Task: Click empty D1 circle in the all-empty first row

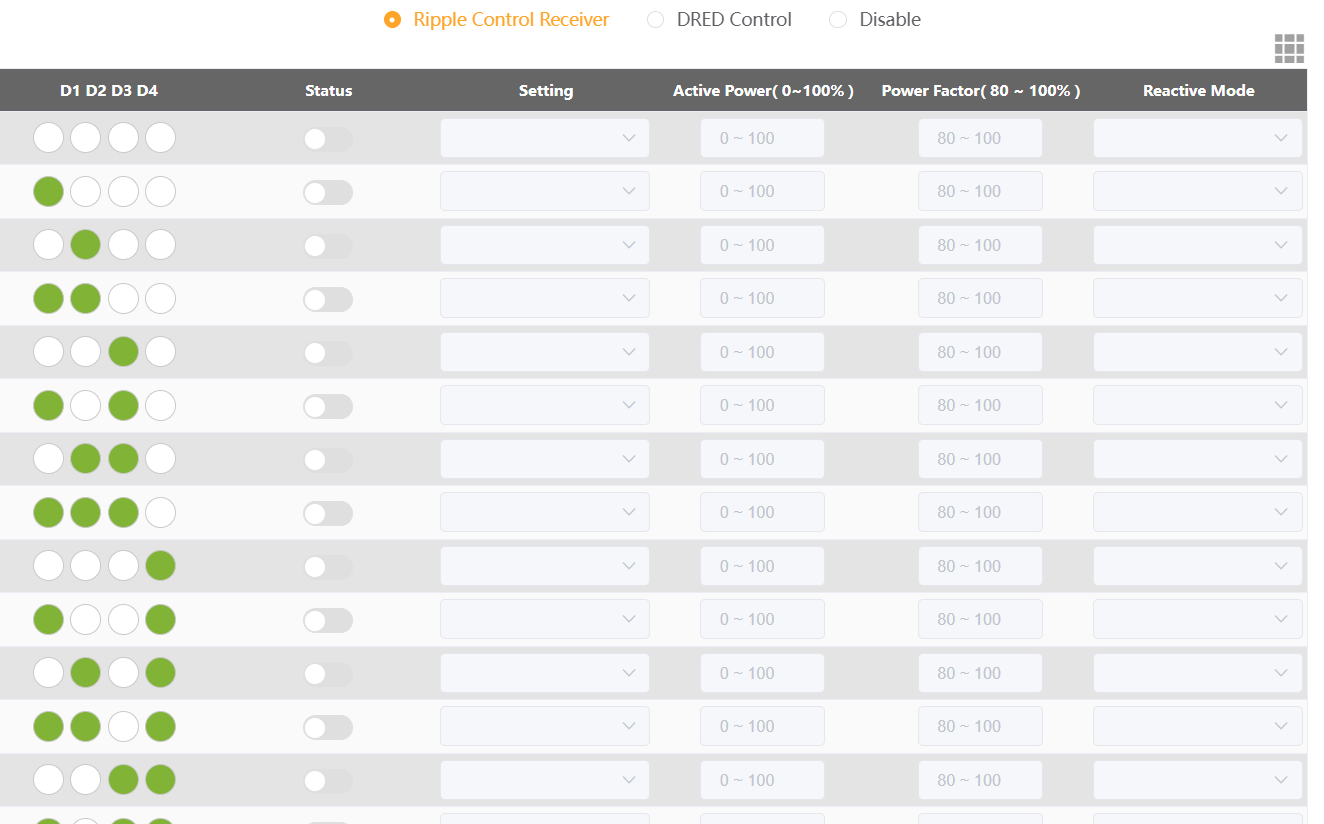Action: [48, 138]
